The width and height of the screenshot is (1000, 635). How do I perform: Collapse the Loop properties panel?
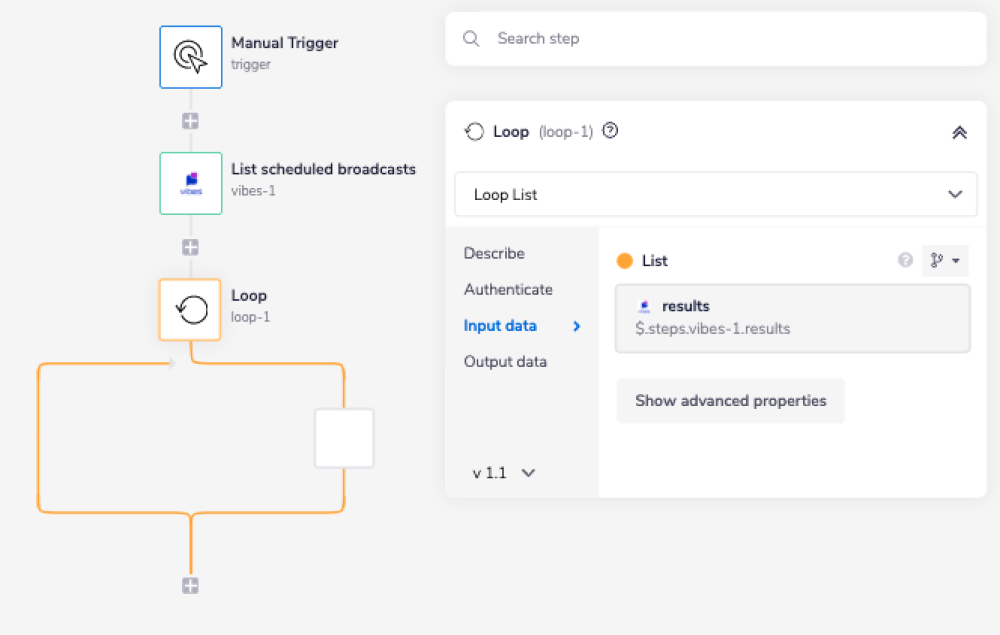tap(959, 132)
